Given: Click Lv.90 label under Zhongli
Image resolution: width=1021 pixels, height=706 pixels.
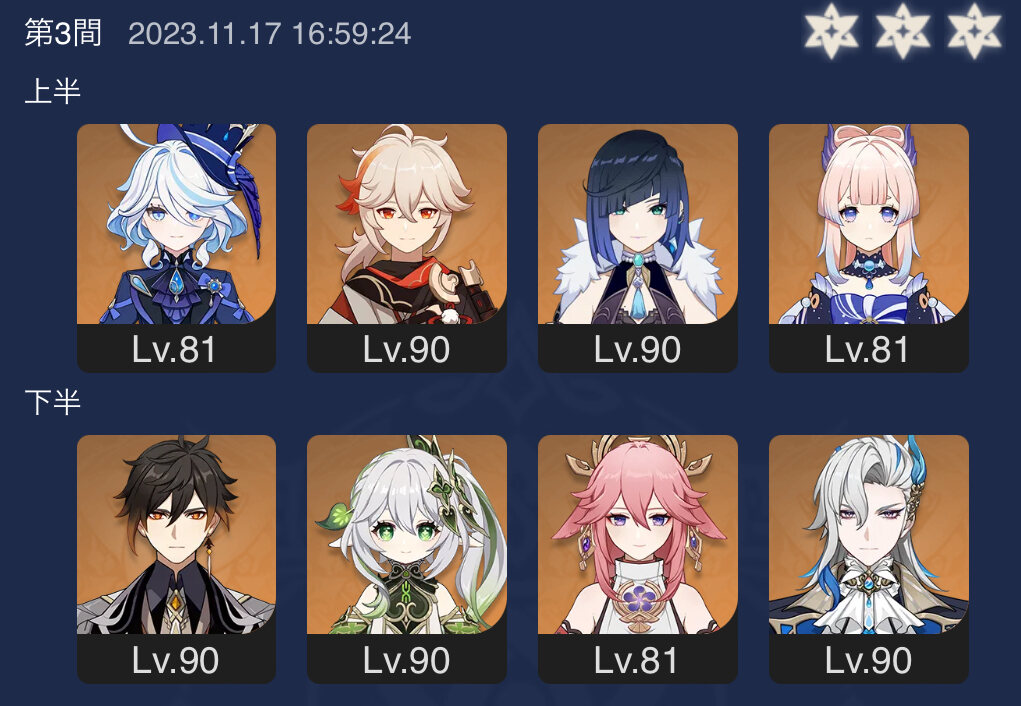Looking at the screenshot, I should pos(175,660).
